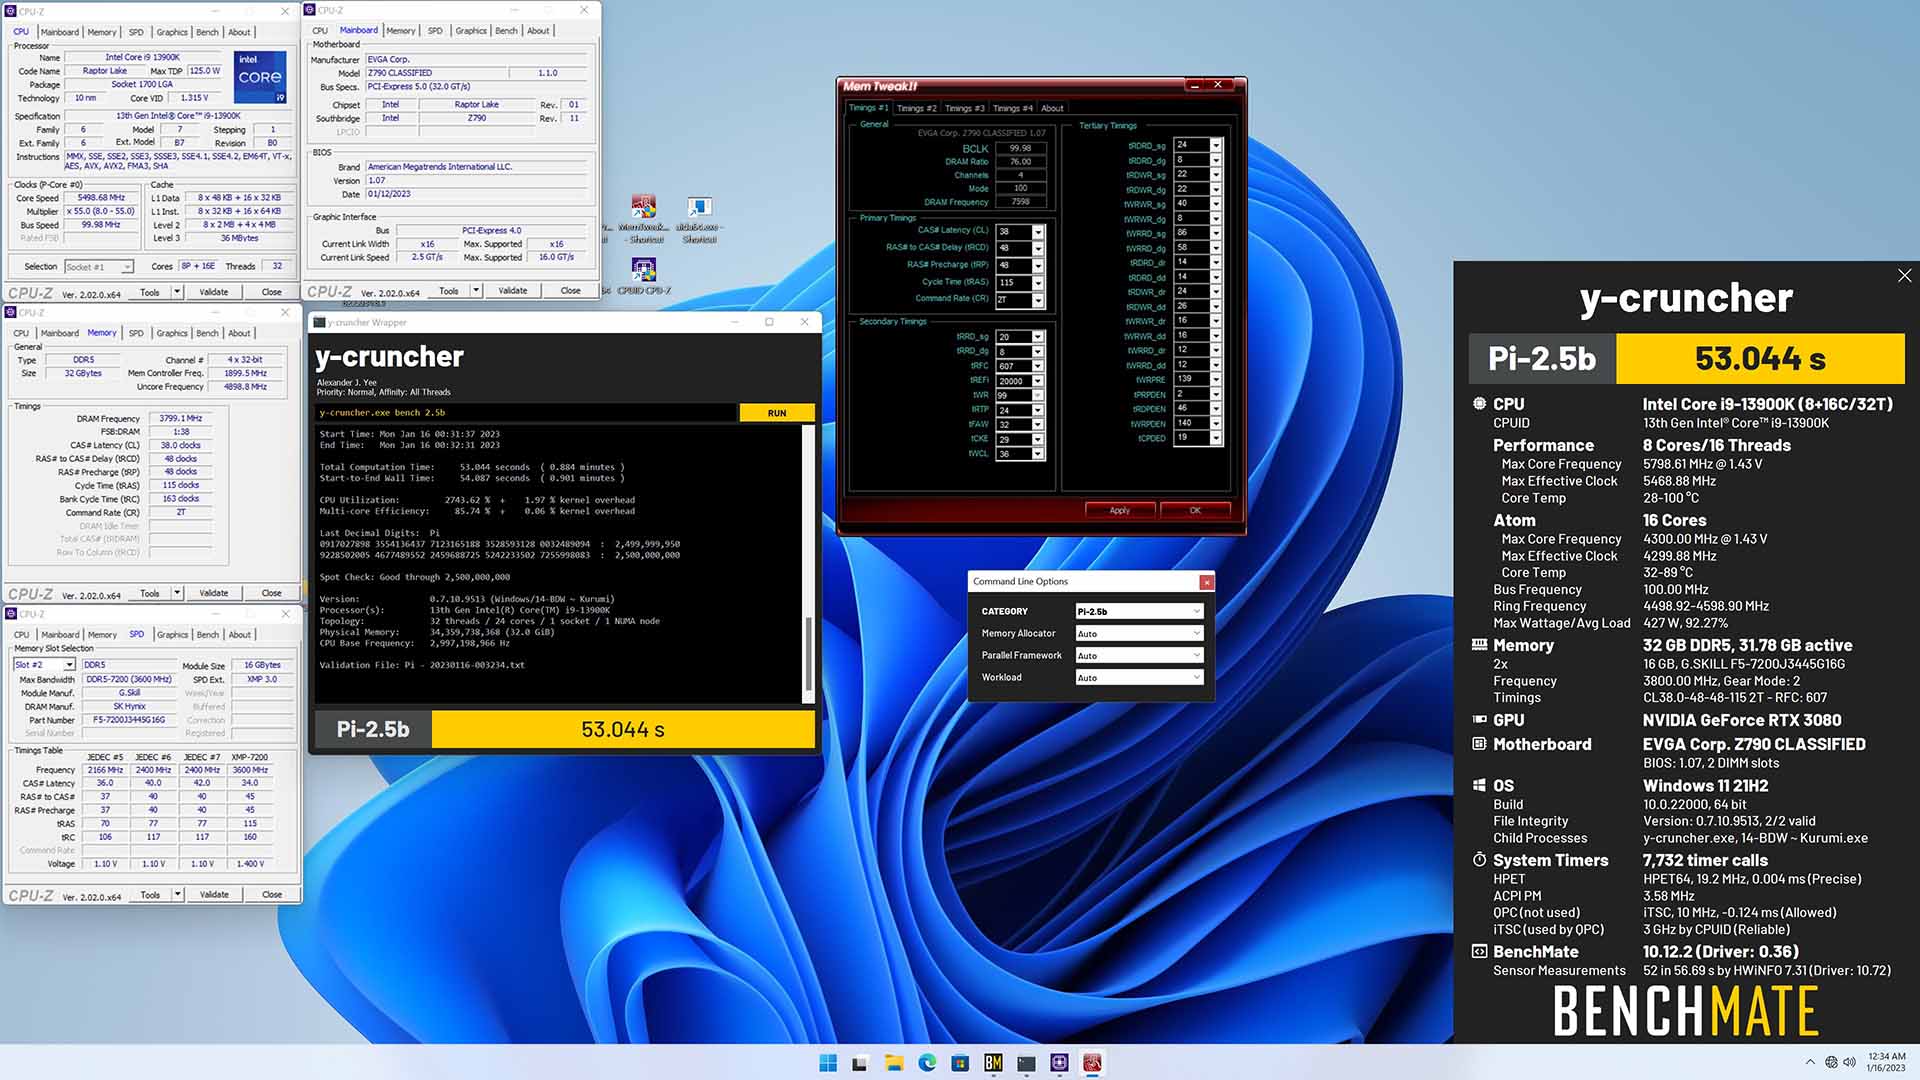Open Slot #2 dropdown in CPU-Z SPD window
Viewport: 1920px width, 1080px height.
[x=44, y=665]
